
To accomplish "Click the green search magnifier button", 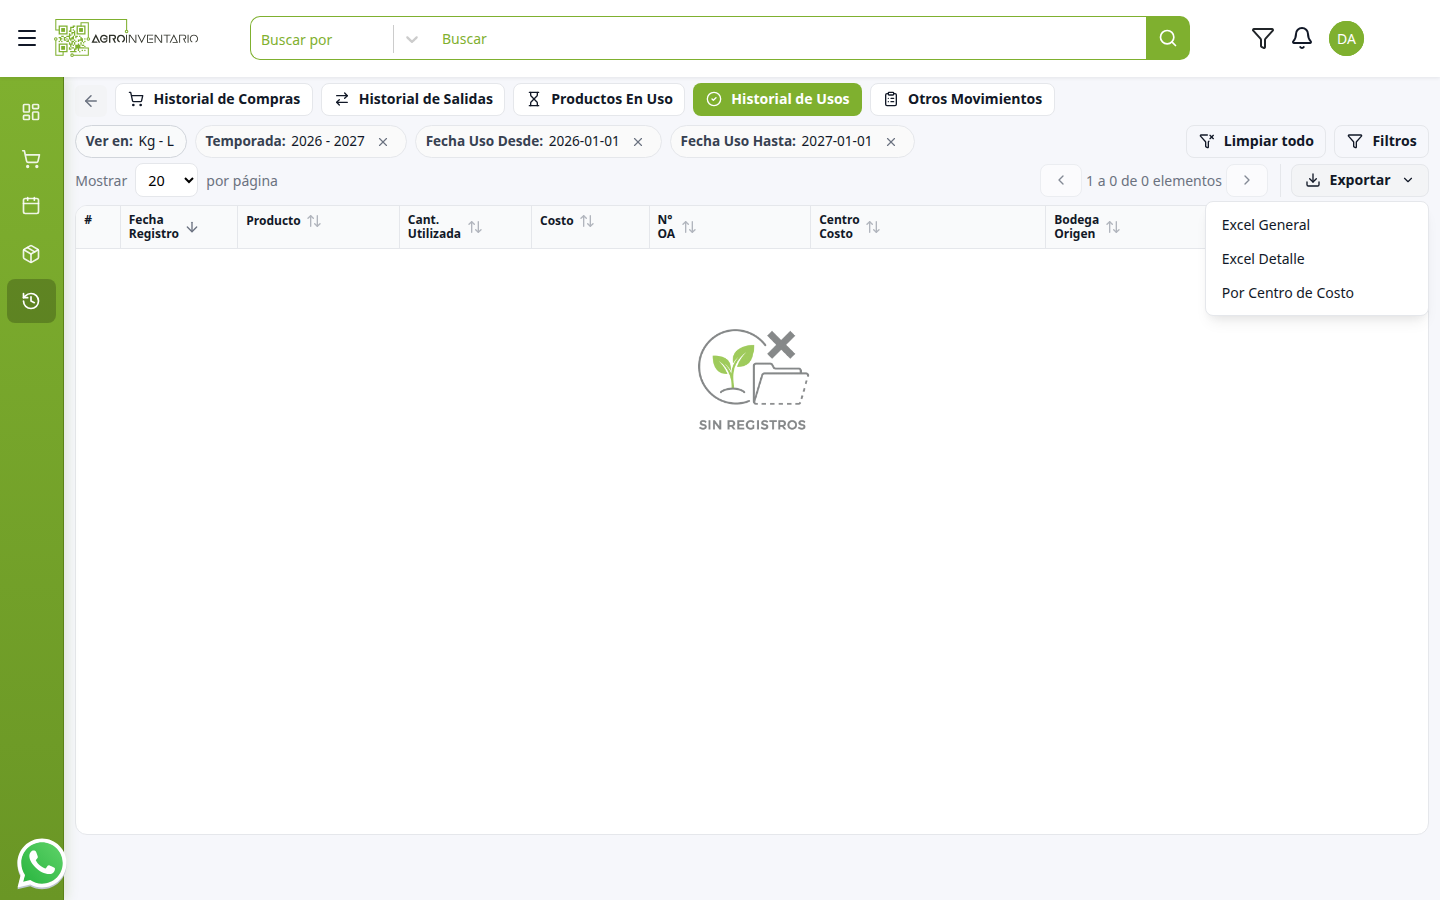I will point(1167,38).
